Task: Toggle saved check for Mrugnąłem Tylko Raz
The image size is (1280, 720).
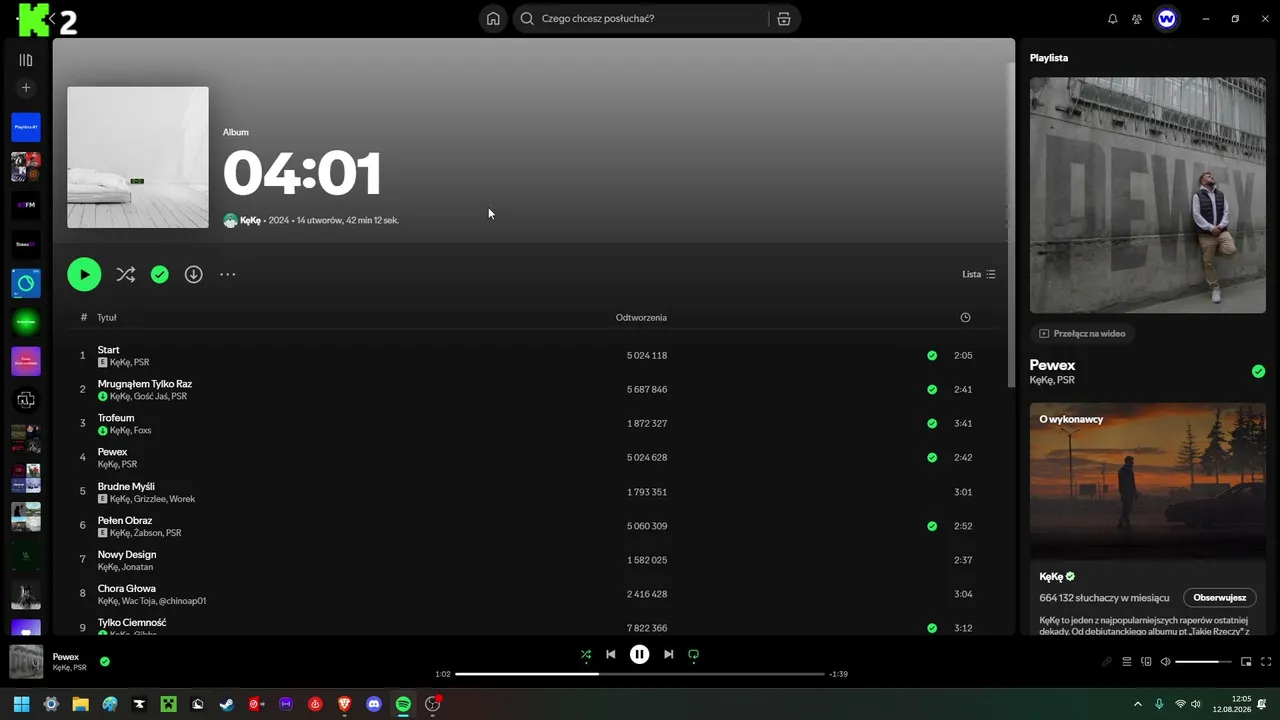Action: click(x=932, y=389)
